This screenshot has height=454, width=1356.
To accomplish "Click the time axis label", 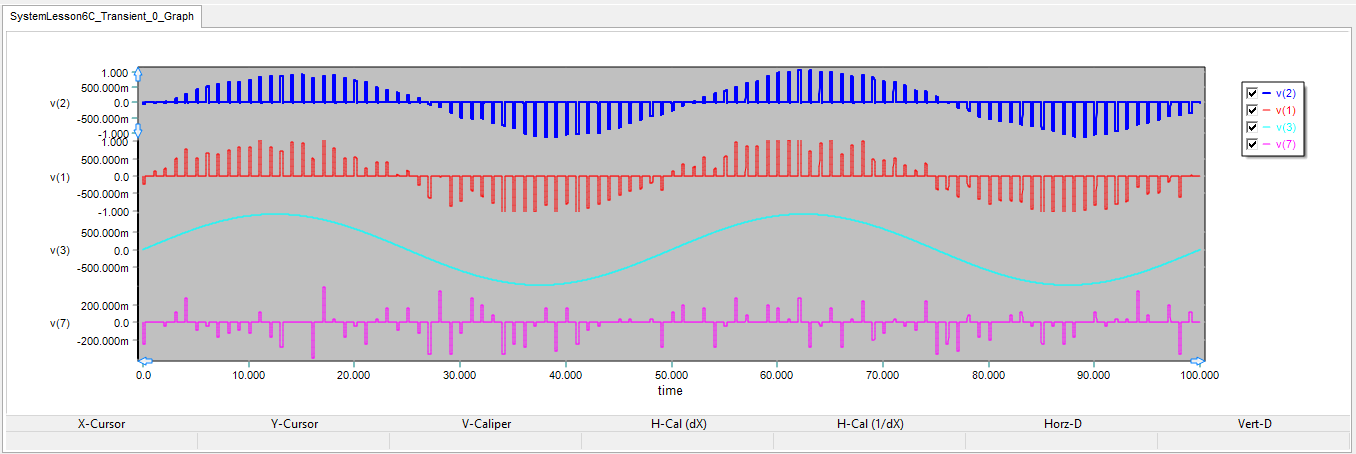I will (x=670, y=391).
